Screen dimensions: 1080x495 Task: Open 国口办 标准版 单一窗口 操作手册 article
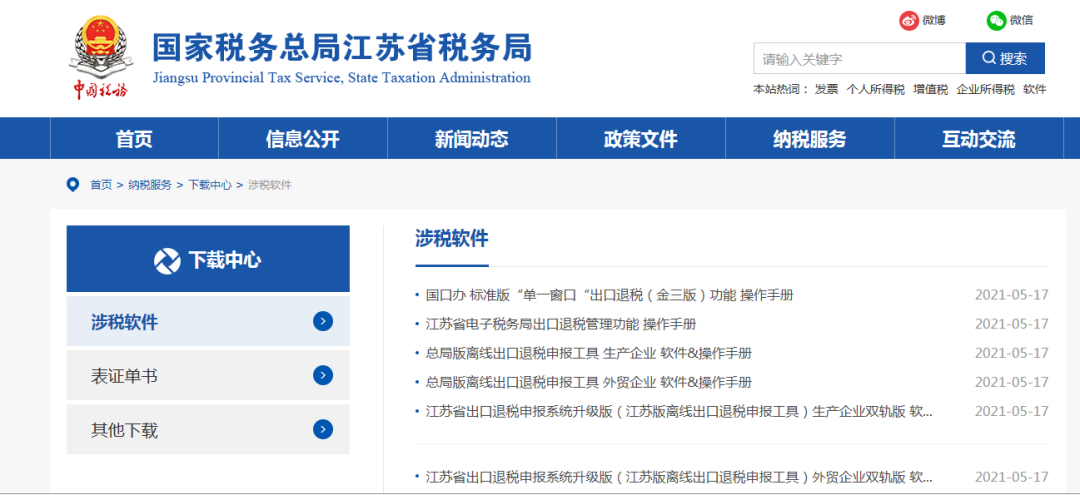[610, 295]
